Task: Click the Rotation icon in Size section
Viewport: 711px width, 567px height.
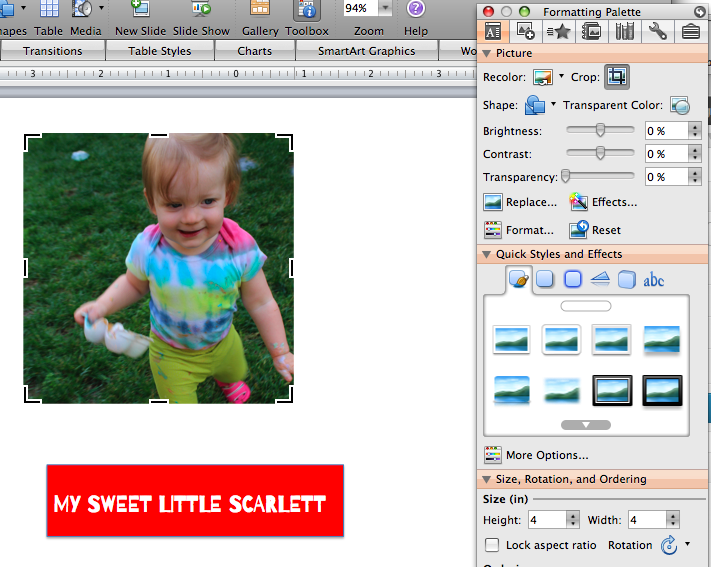Action: pyautogui.click(x=670, y=545)
